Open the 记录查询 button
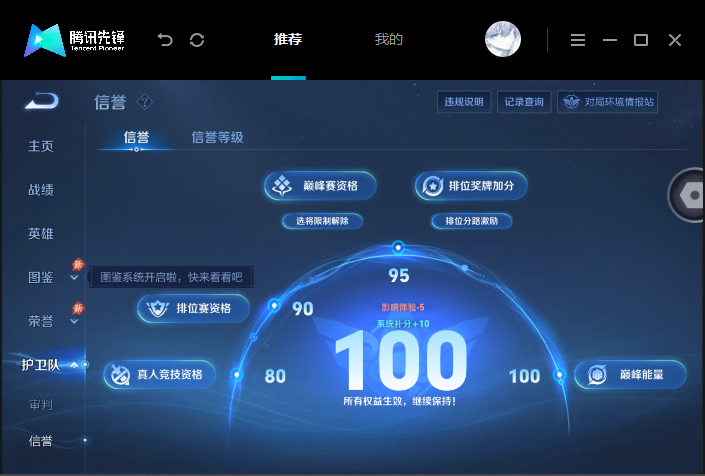This screenshot has height=476, width=705. click(524, 102)
